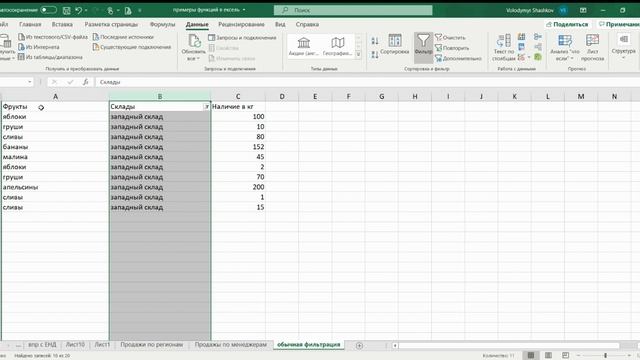Expand the Структура group

(x=623, y=47)
